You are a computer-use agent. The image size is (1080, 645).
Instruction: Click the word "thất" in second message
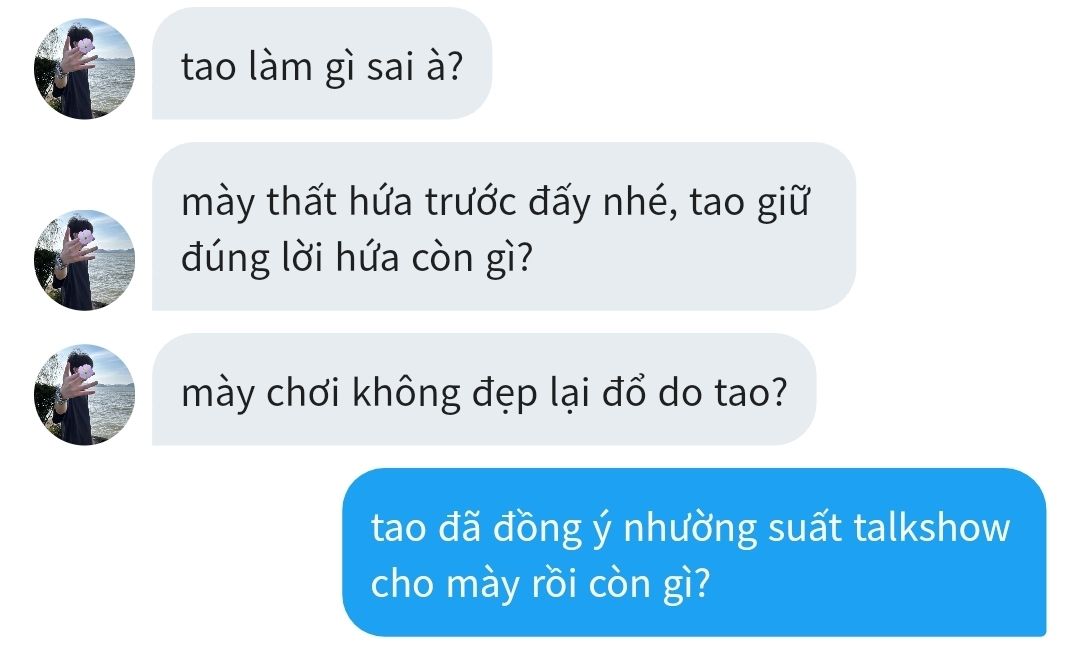pyautogui.click(x=301, y=202)
